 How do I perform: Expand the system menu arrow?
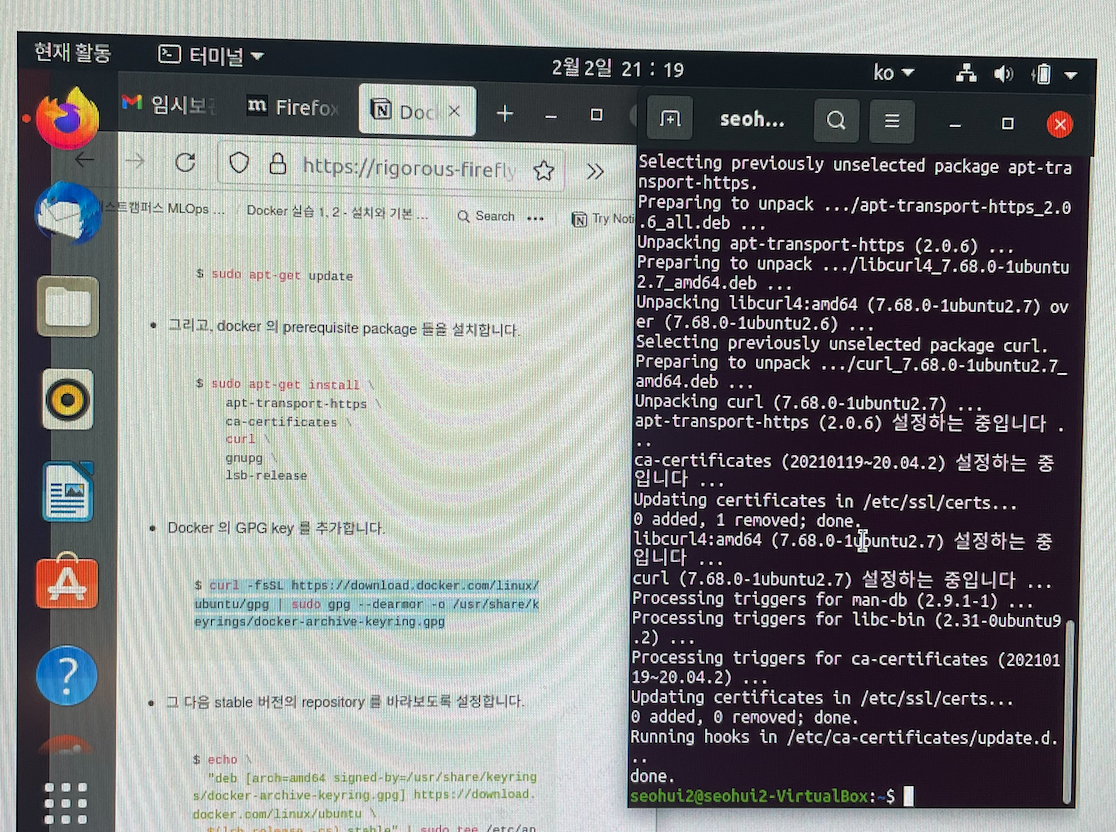pyautogui.click(x=1071, y=74)
